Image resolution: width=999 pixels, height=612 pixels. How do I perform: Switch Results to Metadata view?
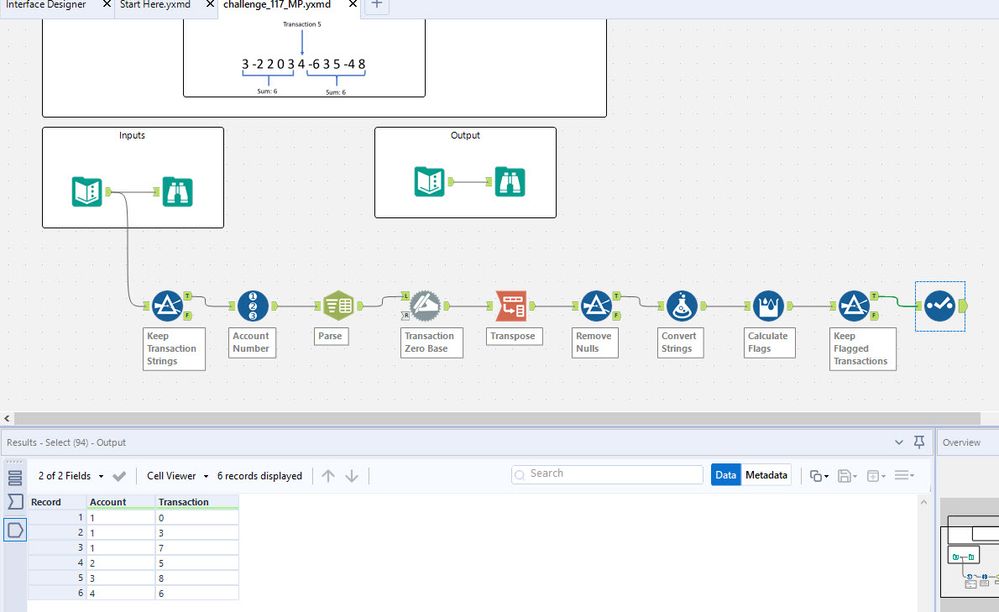pyautogui.click(x=766, y=475)
